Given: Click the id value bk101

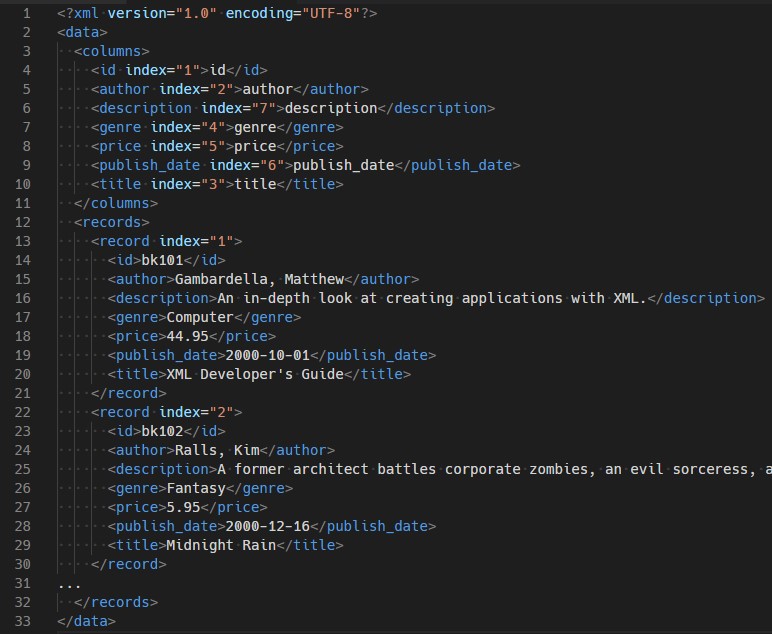Looking at the screenshot, I should 162,260.
